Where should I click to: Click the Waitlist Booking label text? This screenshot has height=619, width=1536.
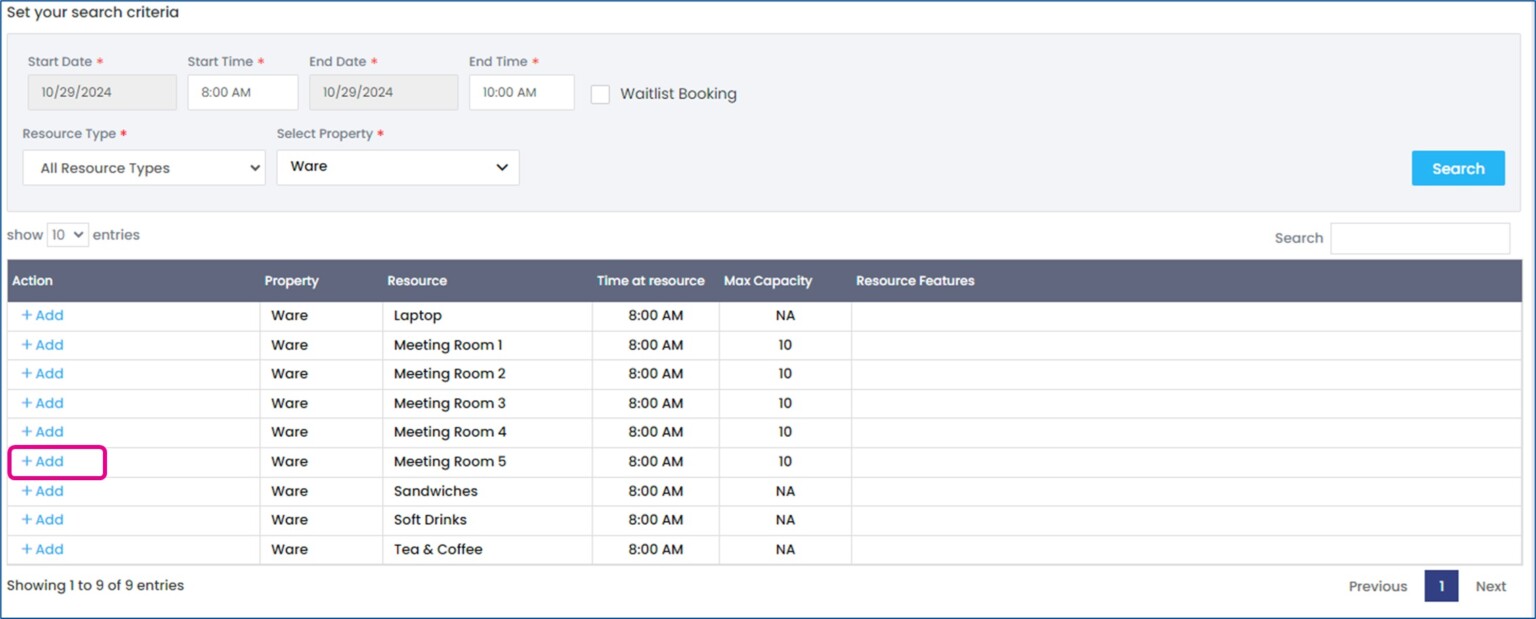pos(678,94)
